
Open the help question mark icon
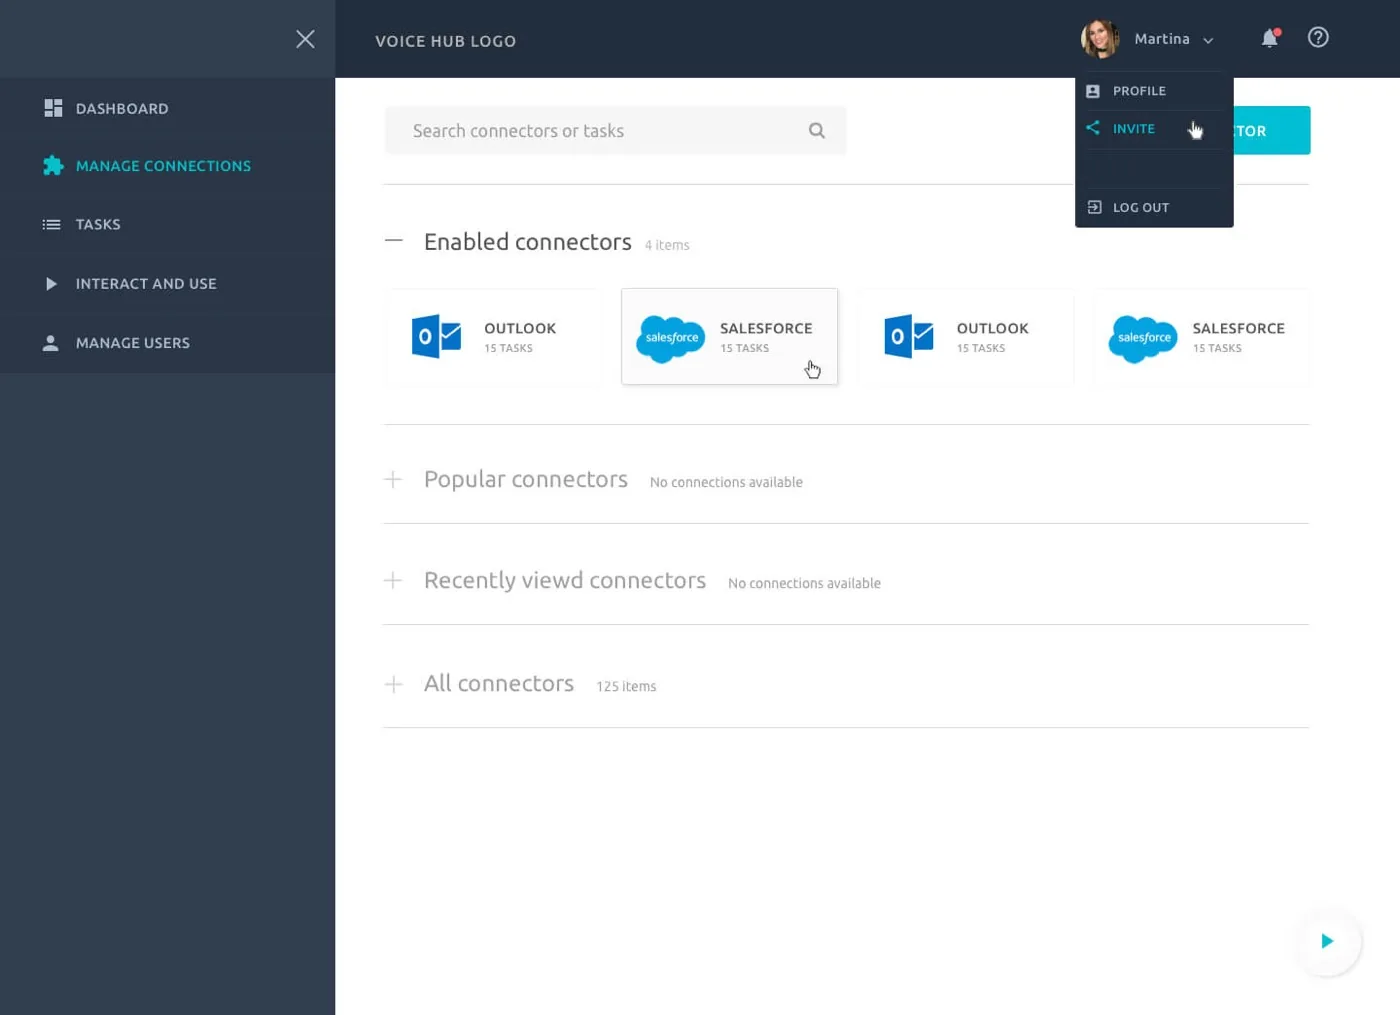click(1318, 37)
